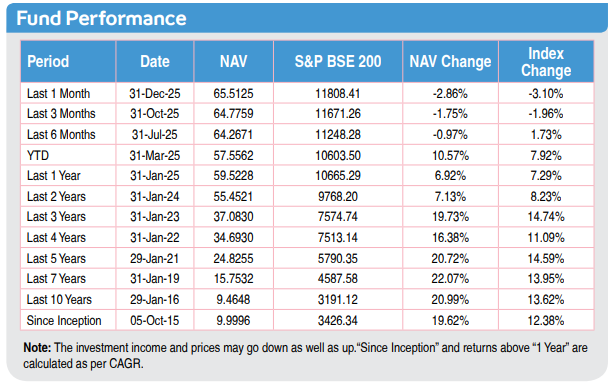Select the YTD row label
The height and width of the screenshot is (384, 611).
click(x=38, y=156)
